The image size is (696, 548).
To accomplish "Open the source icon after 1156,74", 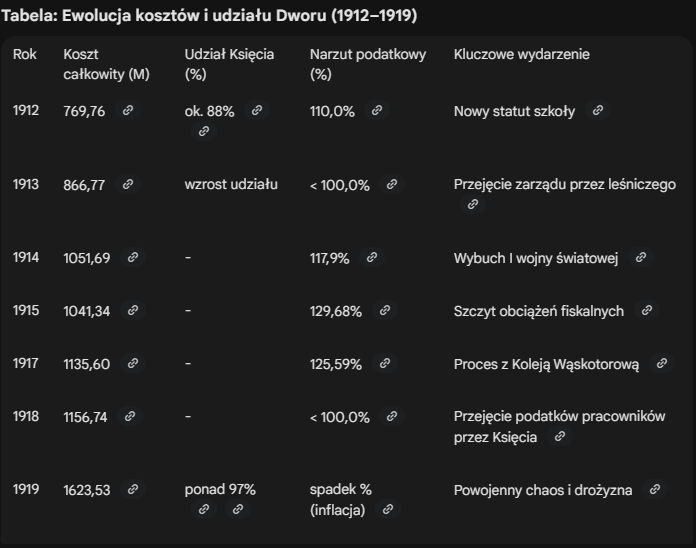I will (129, 417).
